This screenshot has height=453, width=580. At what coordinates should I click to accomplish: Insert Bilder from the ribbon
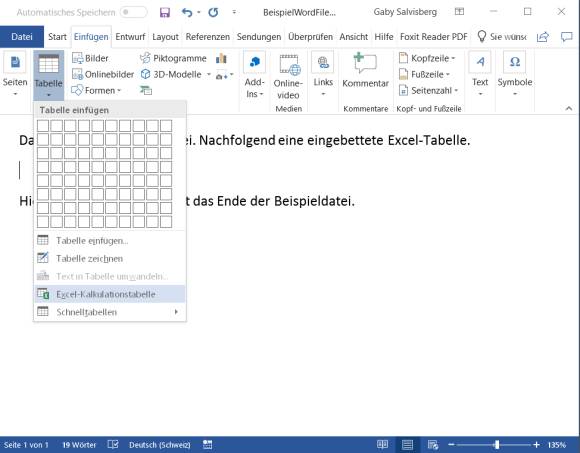[90, 58]
